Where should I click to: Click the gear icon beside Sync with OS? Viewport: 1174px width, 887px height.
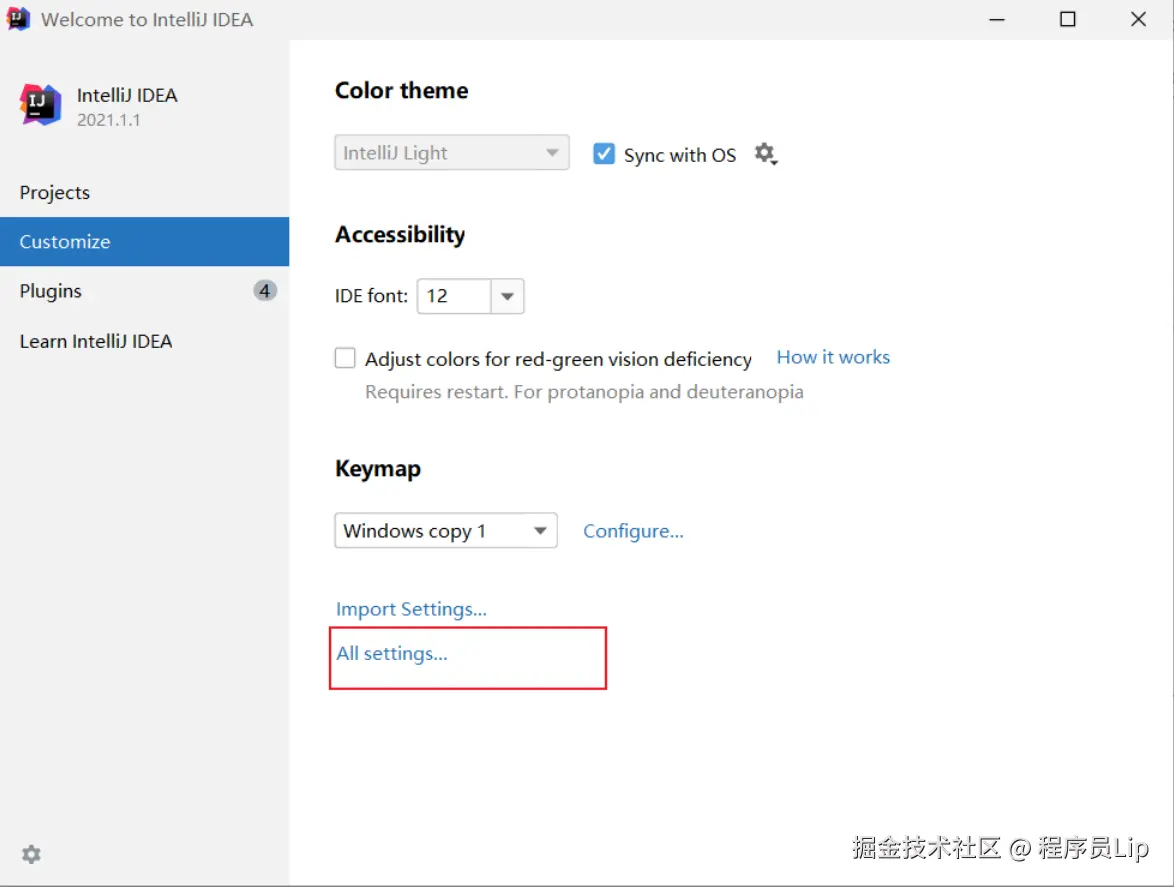click(765, 154)
